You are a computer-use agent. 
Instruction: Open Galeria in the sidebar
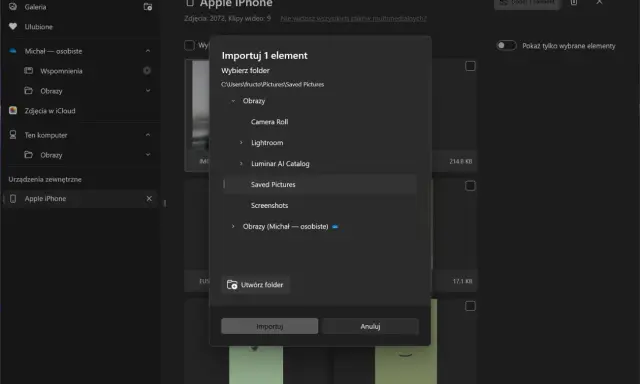pyautogui.click(x=35, y=7)
